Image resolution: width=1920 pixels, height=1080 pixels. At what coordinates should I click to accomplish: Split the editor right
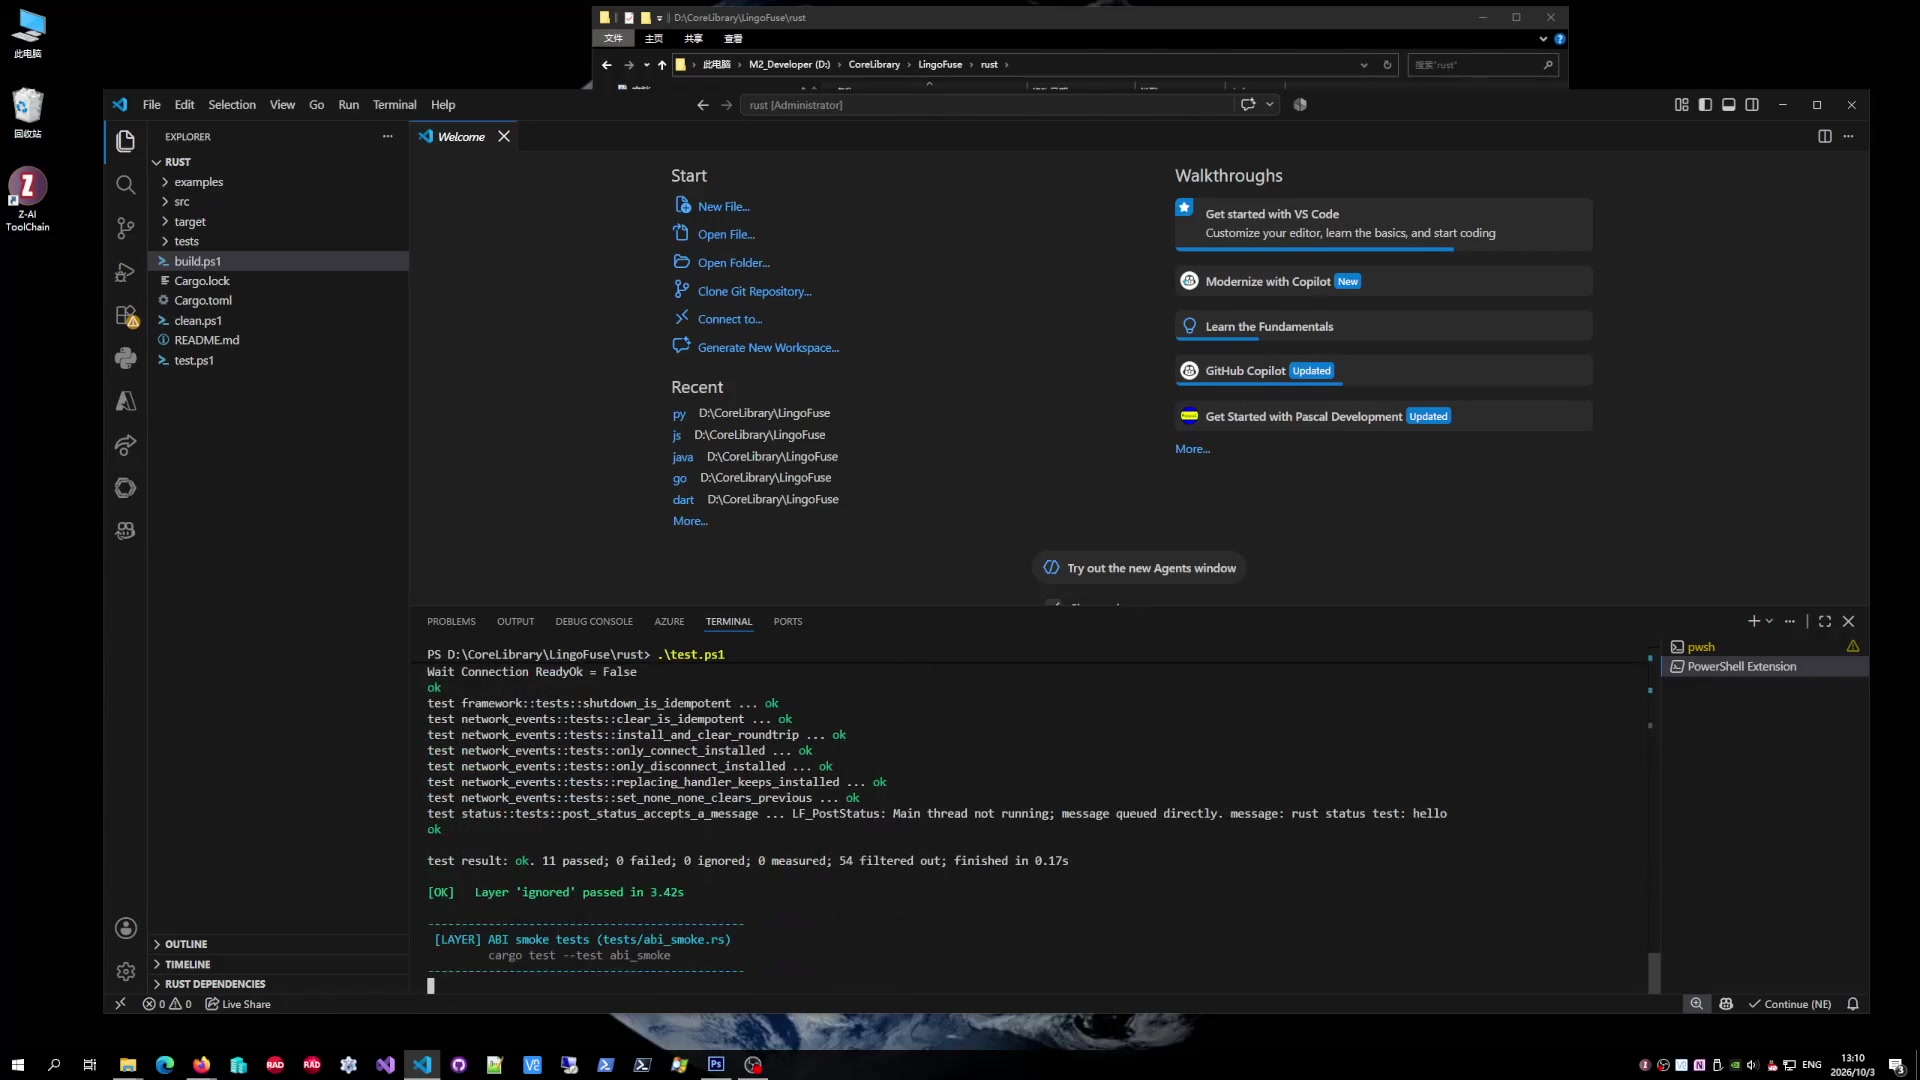1824,136
